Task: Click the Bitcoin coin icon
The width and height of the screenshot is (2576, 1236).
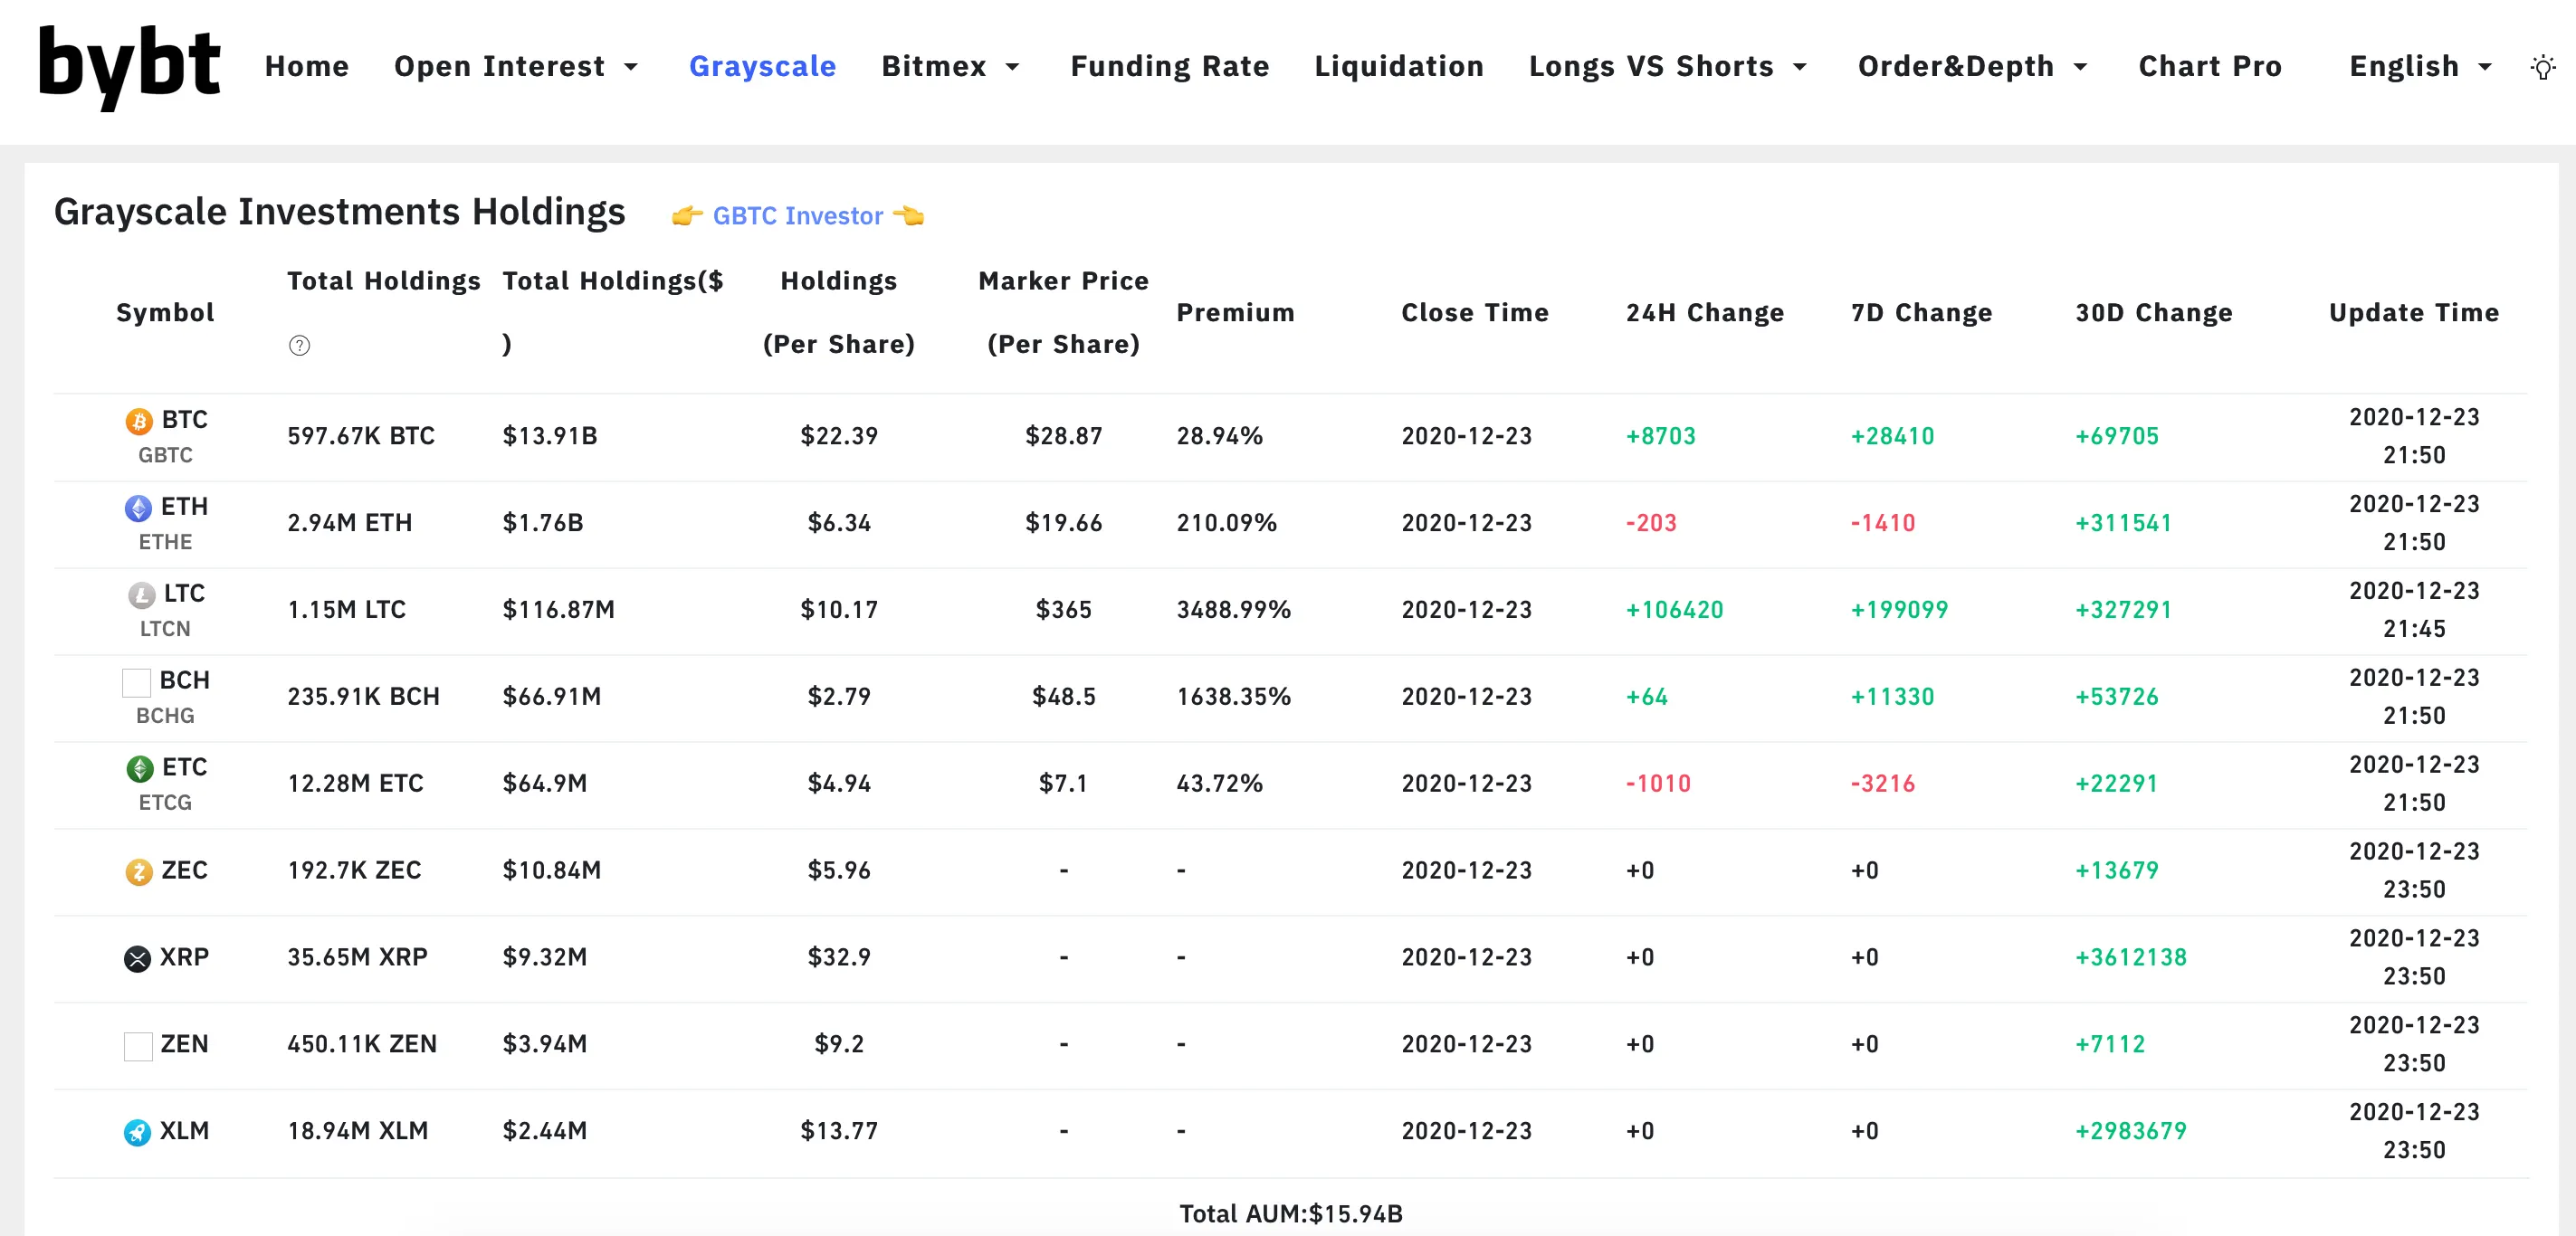Action: tap(139, 421)
